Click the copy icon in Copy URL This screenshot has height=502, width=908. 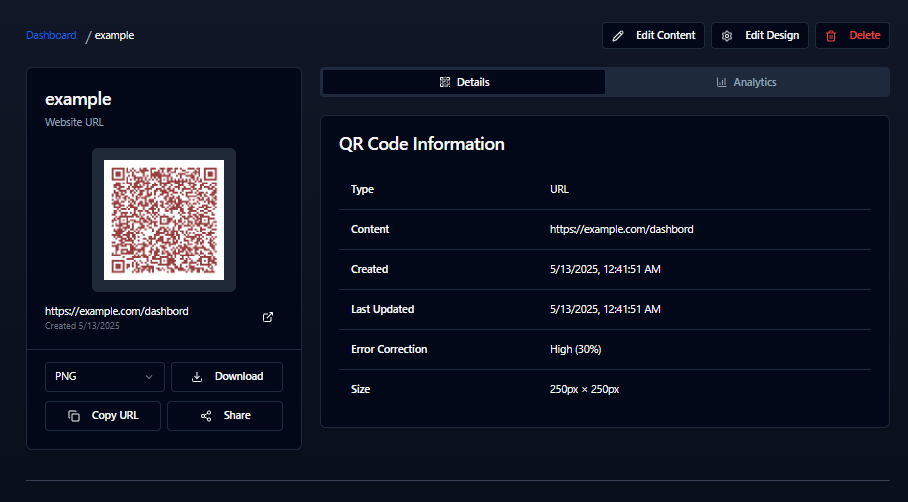(74, 416)
